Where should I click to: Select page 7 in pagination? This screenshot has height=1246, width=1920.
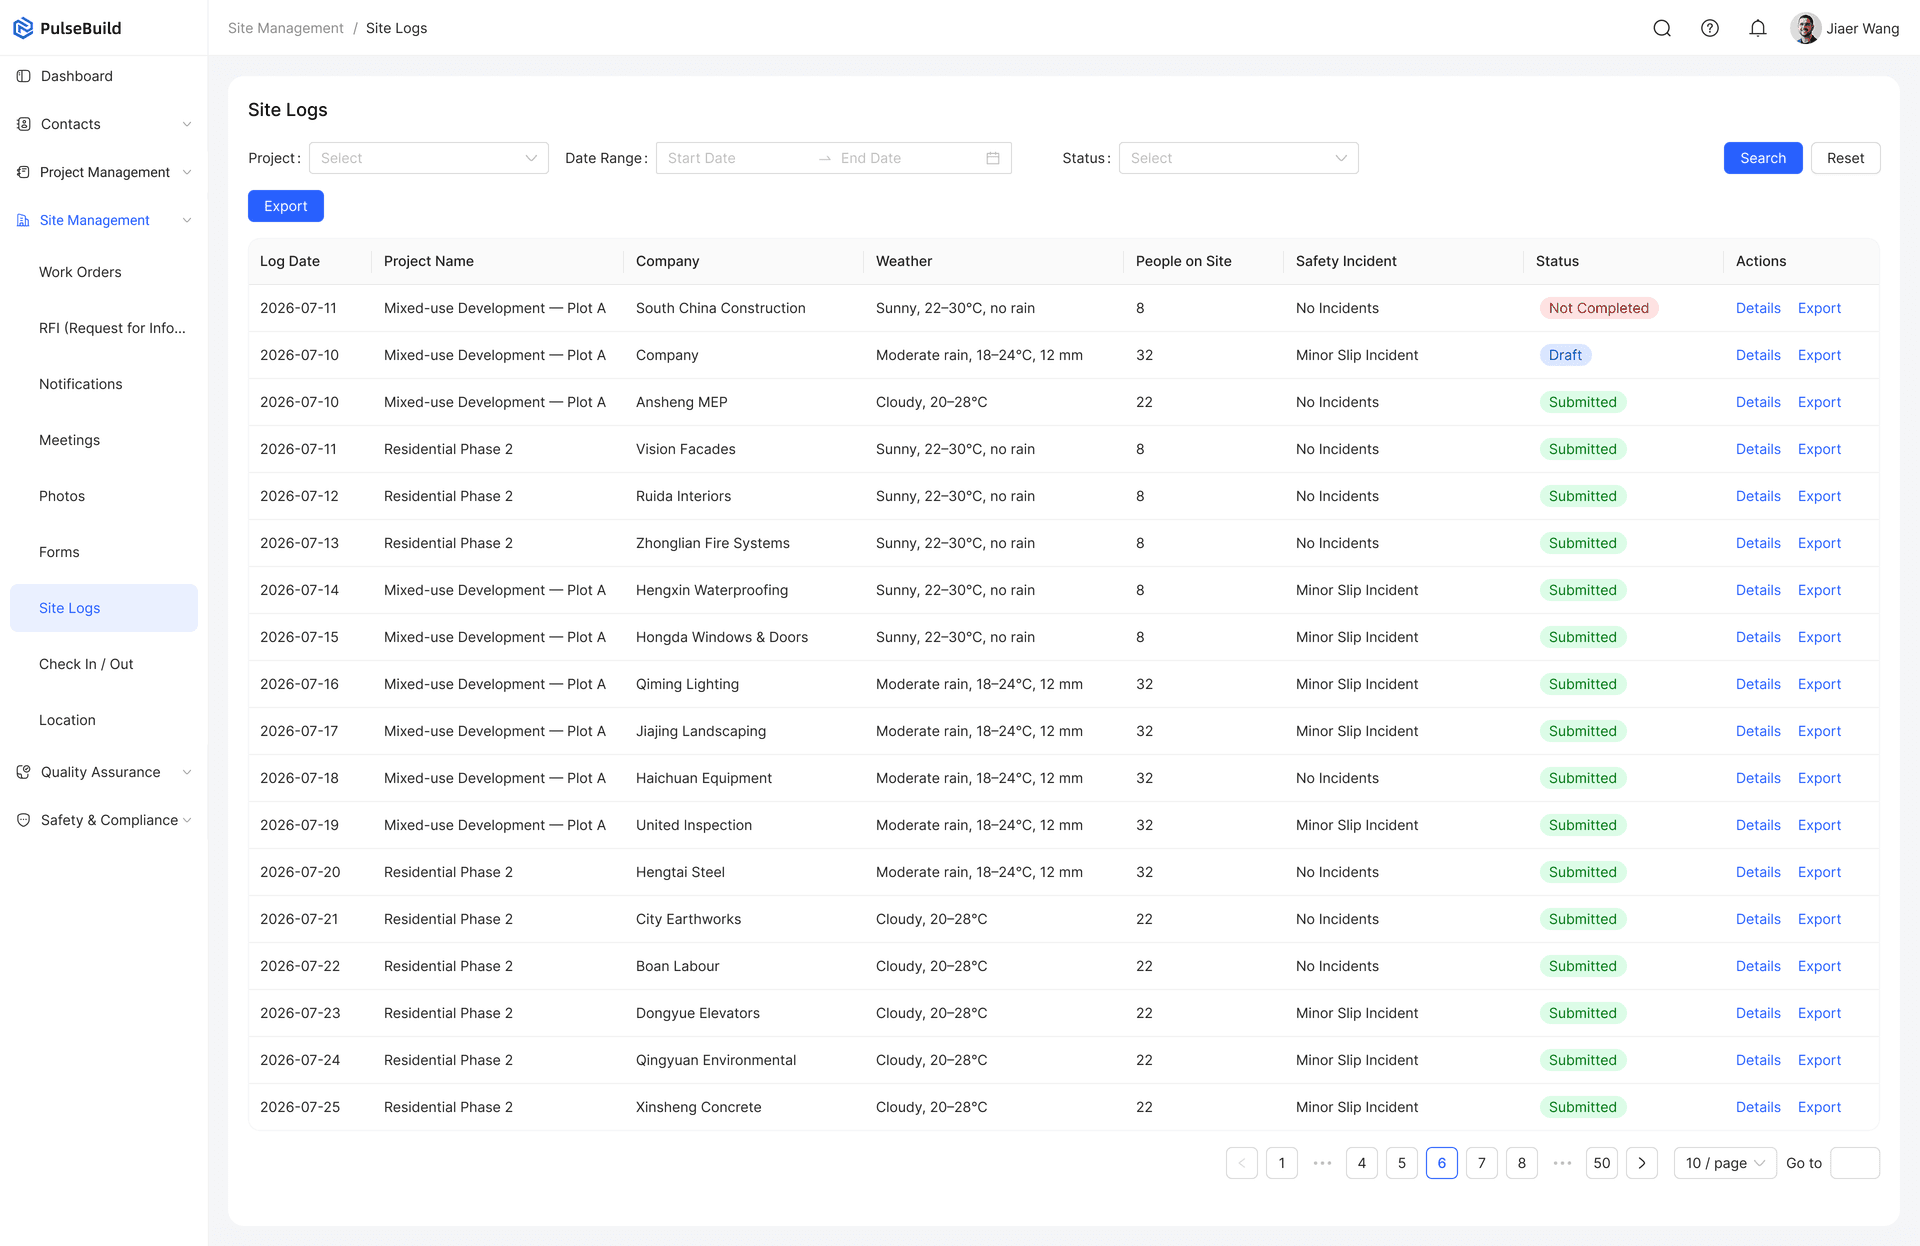(x=1482, y=1163)
